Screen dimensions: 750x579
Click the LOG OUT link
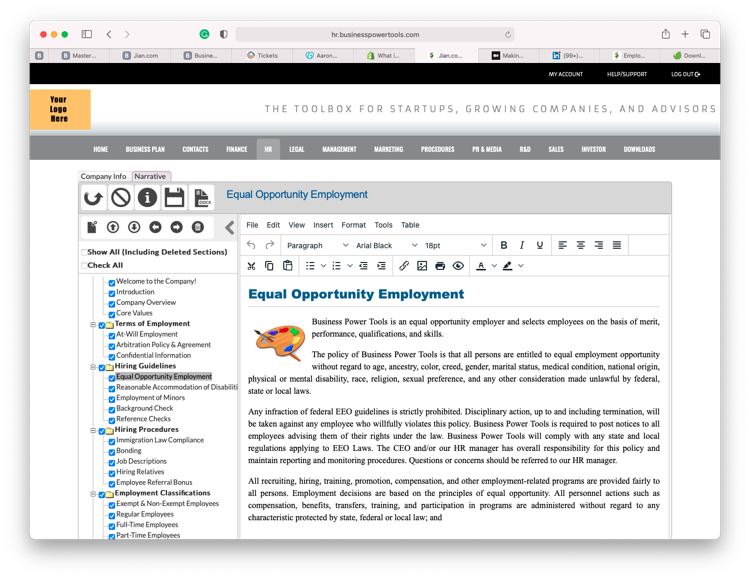click(685, 74)
